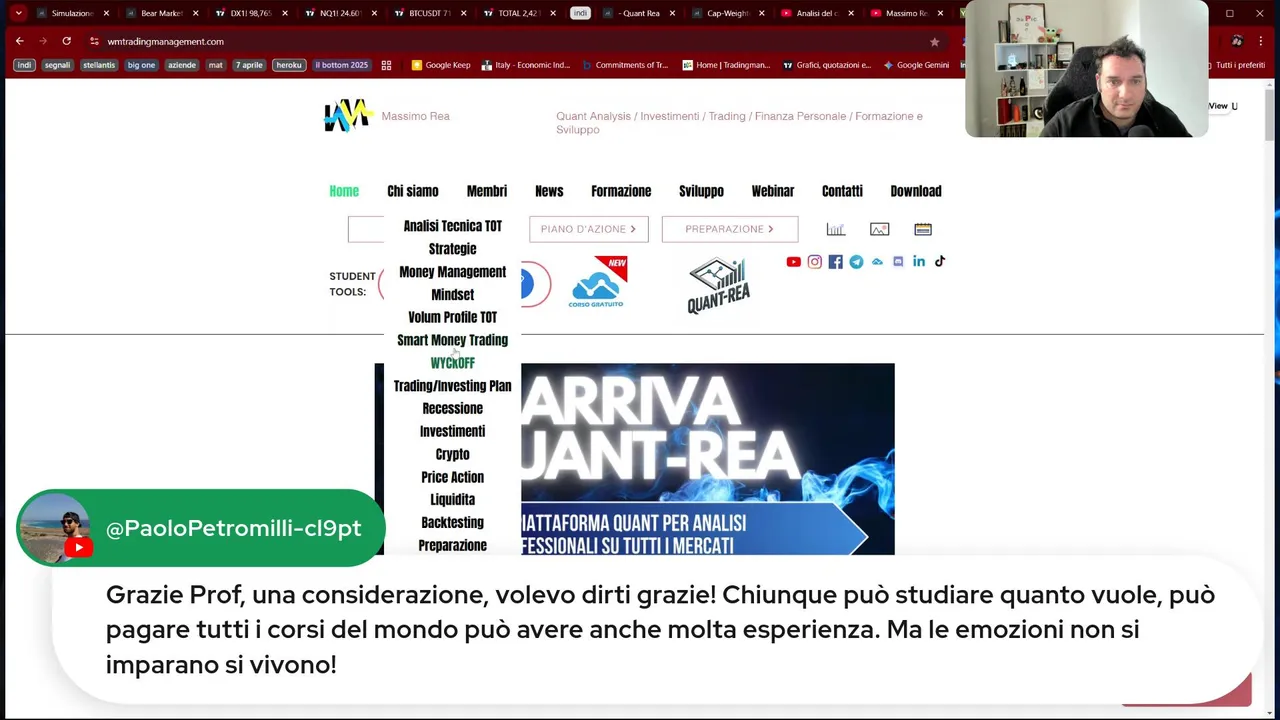This screenshot has height=720, width=1280.
Task: Open the 'stellantis' bookmark folder
Action: (99, 65)
